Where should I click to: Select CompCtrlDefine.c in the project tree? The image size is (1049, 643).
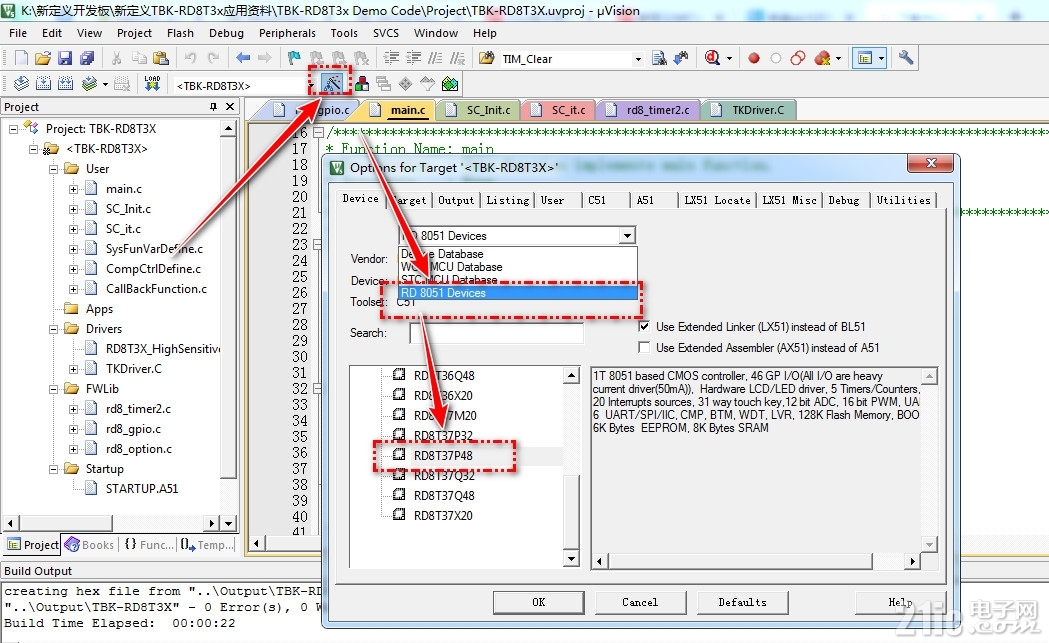153,269
